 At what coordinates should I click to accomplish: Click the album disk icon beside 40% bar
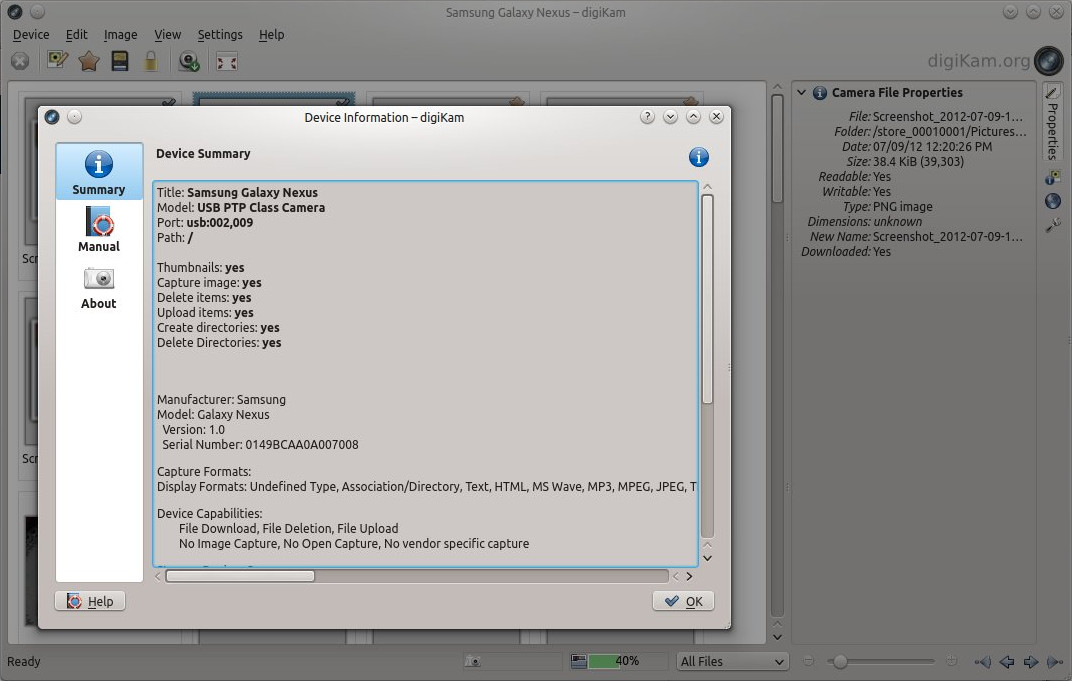tap(578, 661)
